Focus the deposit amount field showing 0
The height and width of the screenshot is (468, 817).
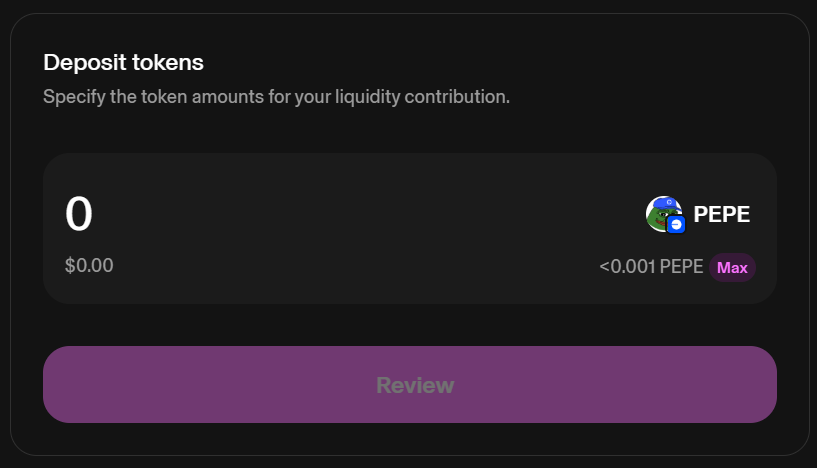point(300,214)
